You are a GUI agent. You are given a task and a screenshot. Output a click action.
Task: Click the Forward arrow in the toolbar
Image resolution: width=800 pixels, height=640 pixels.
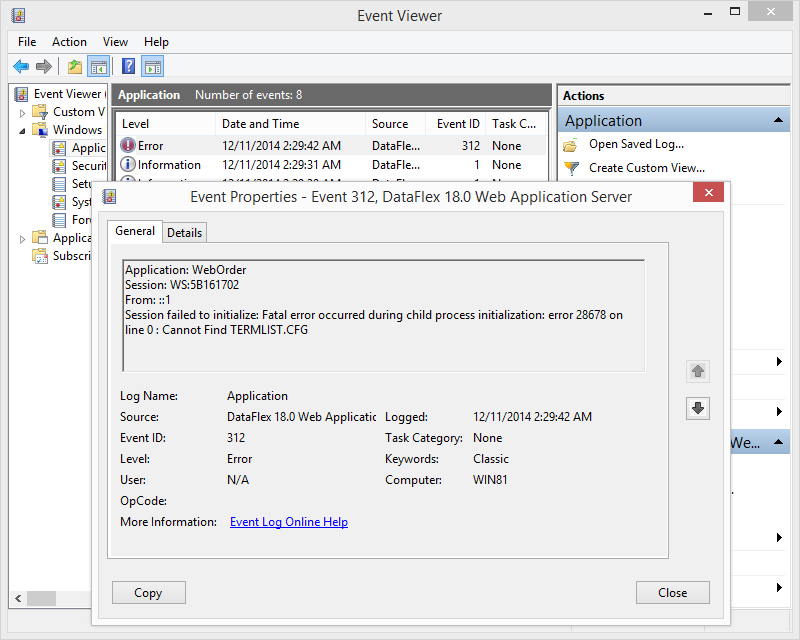(44, 66)
